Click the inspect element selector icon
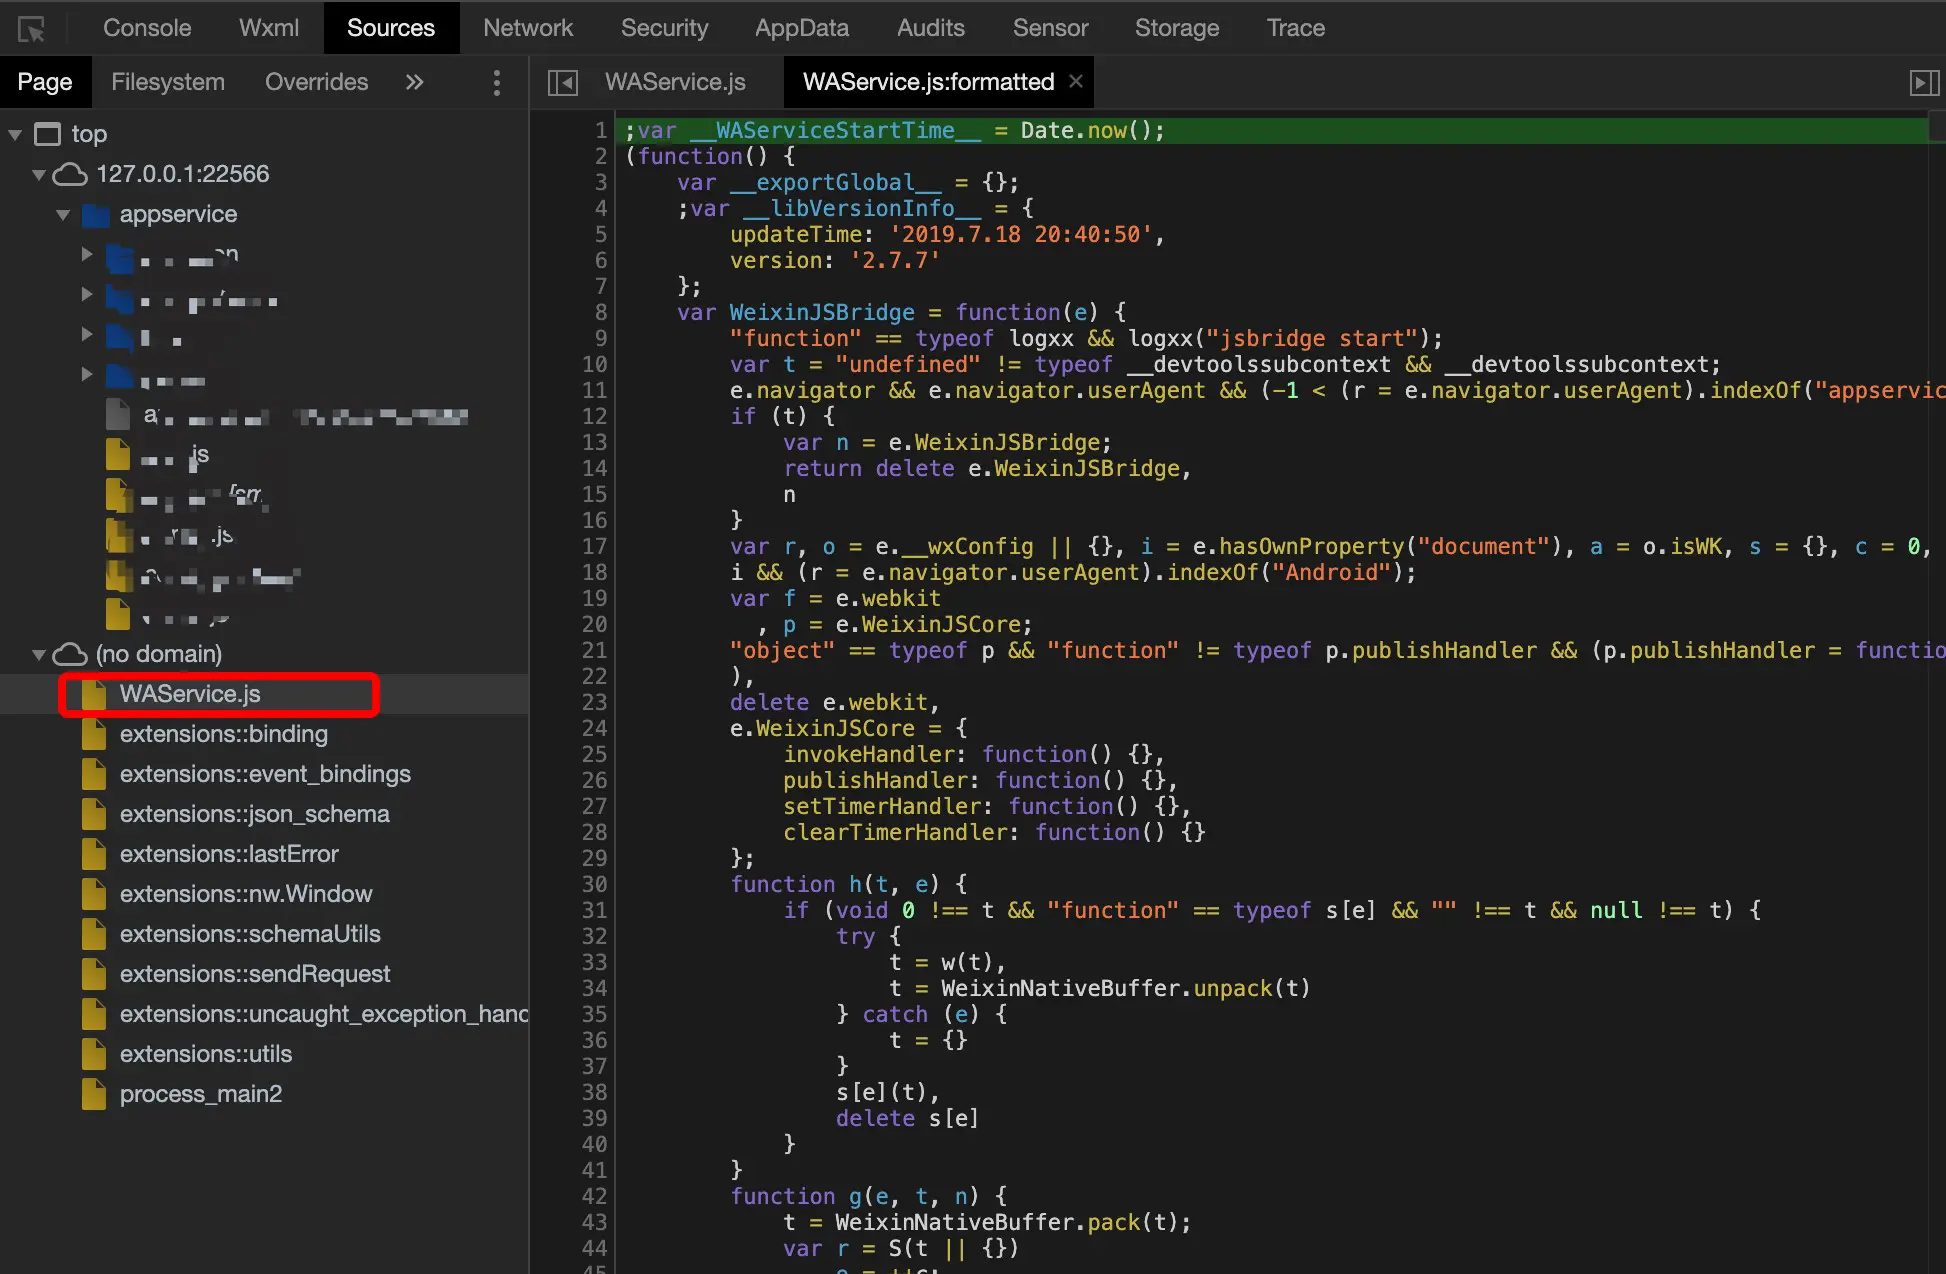 (32, 29)
